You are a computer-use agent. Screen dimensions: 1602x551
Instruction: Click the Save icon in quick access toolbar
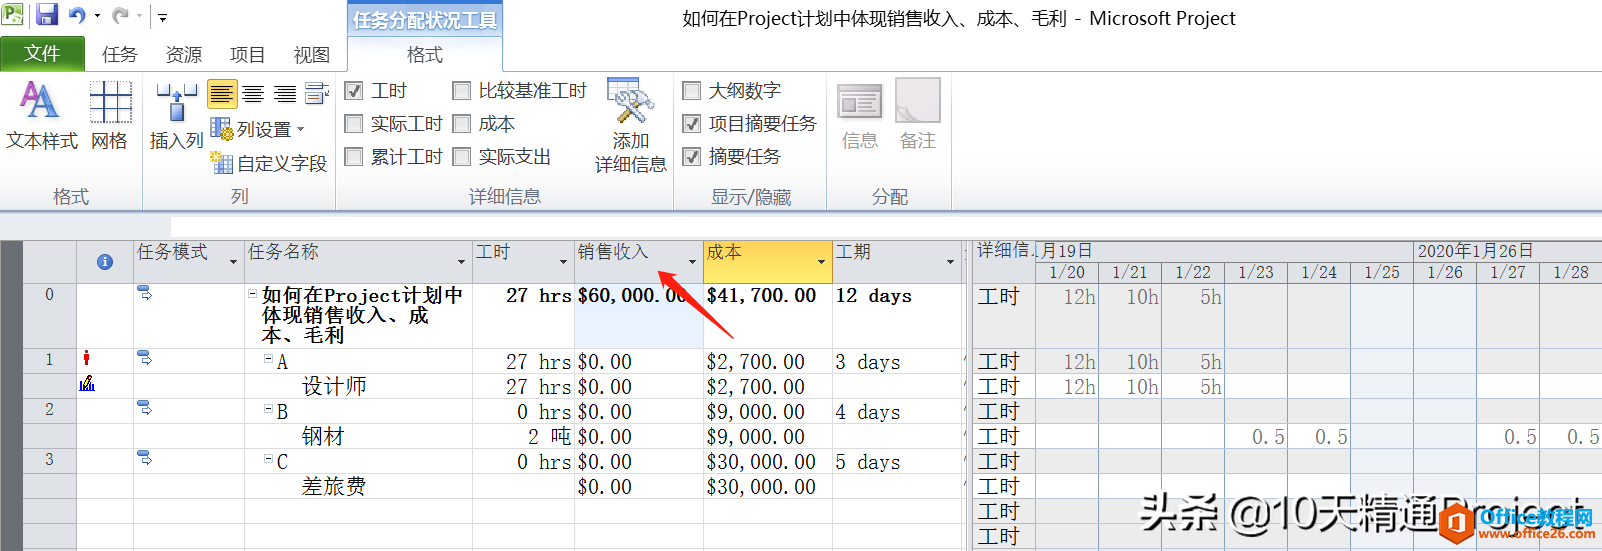(x=46, y=15)
